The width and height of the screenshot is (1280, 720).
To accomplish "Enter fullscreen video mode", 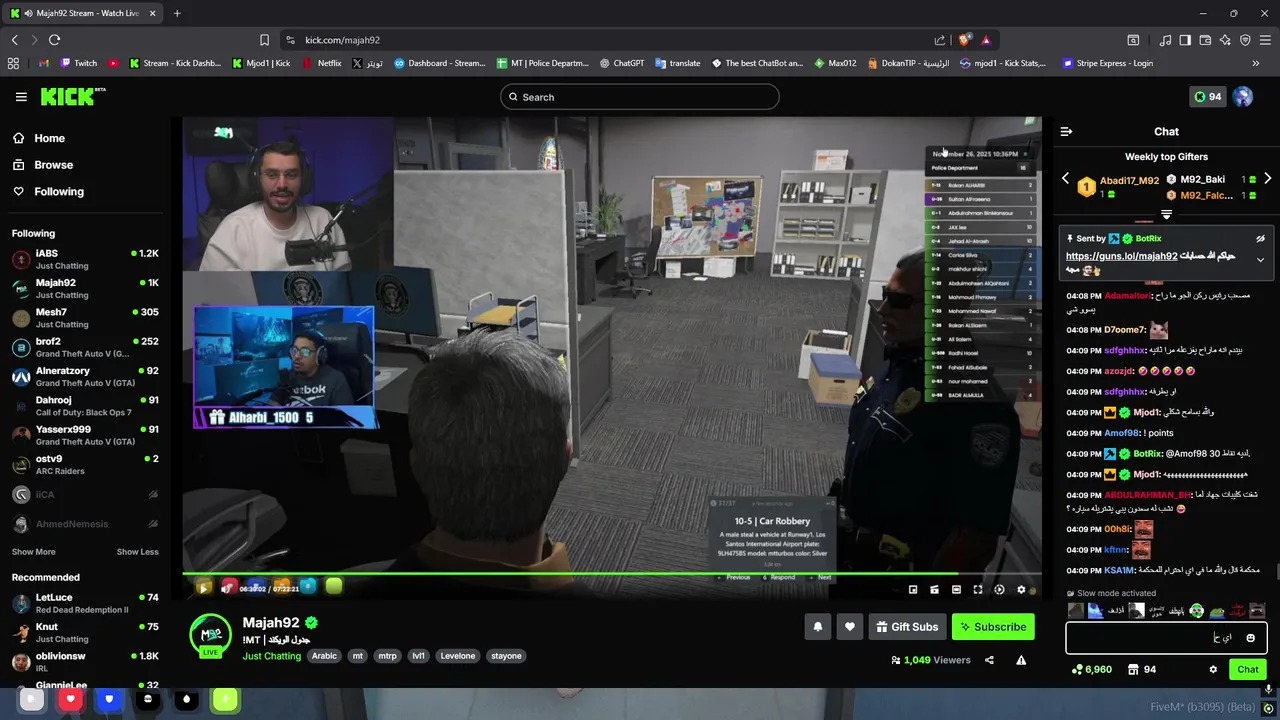I will pyautogui.click(x=978, y=590).
